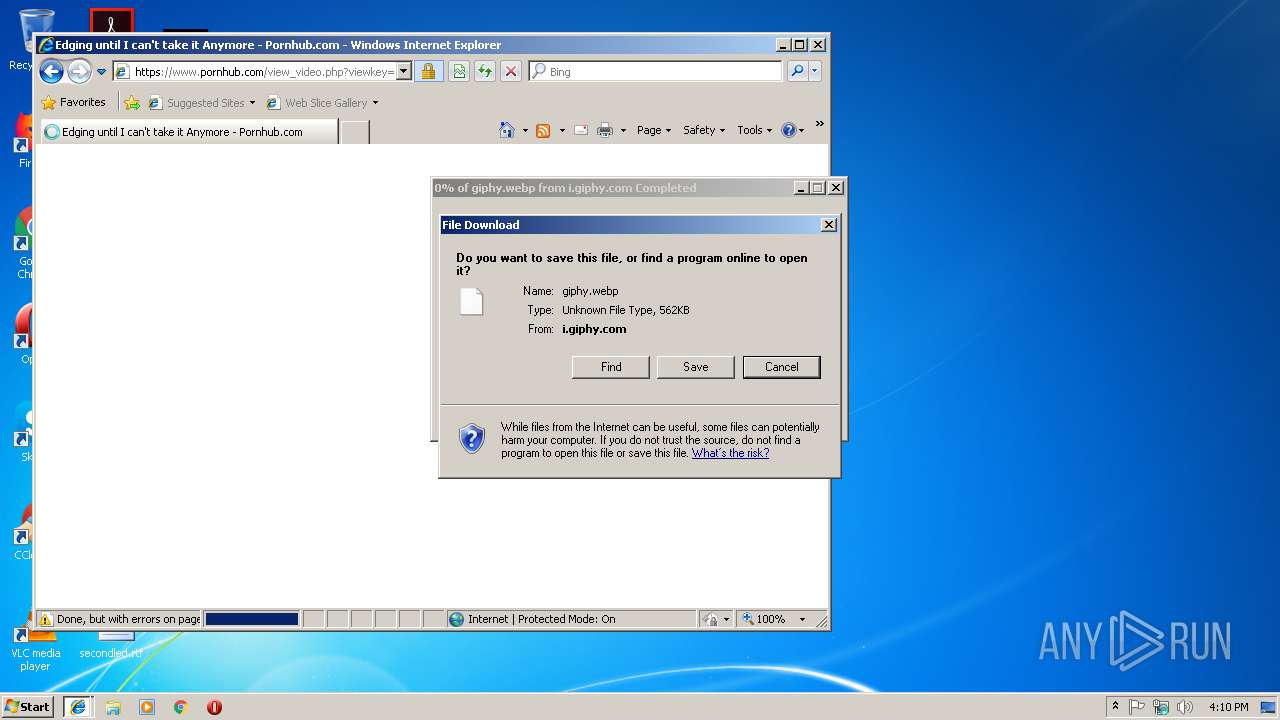The image size is (1280, 720).
Task: Launch Chrome from the taskbar
Action: click(x=181, y=707)
